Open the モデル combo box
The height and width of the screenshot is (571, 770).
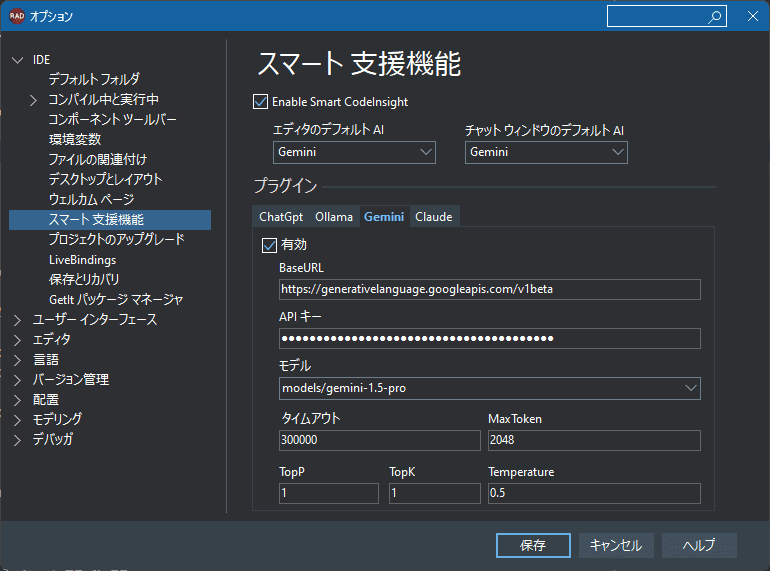tap(490, 388)
